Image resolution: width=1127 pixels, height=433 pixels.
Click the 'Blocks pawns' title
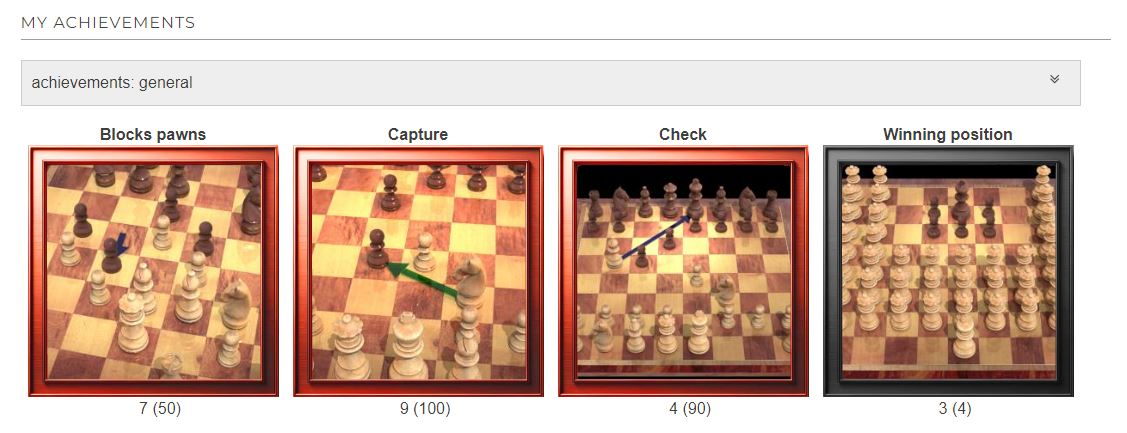(x=153, y=135)
